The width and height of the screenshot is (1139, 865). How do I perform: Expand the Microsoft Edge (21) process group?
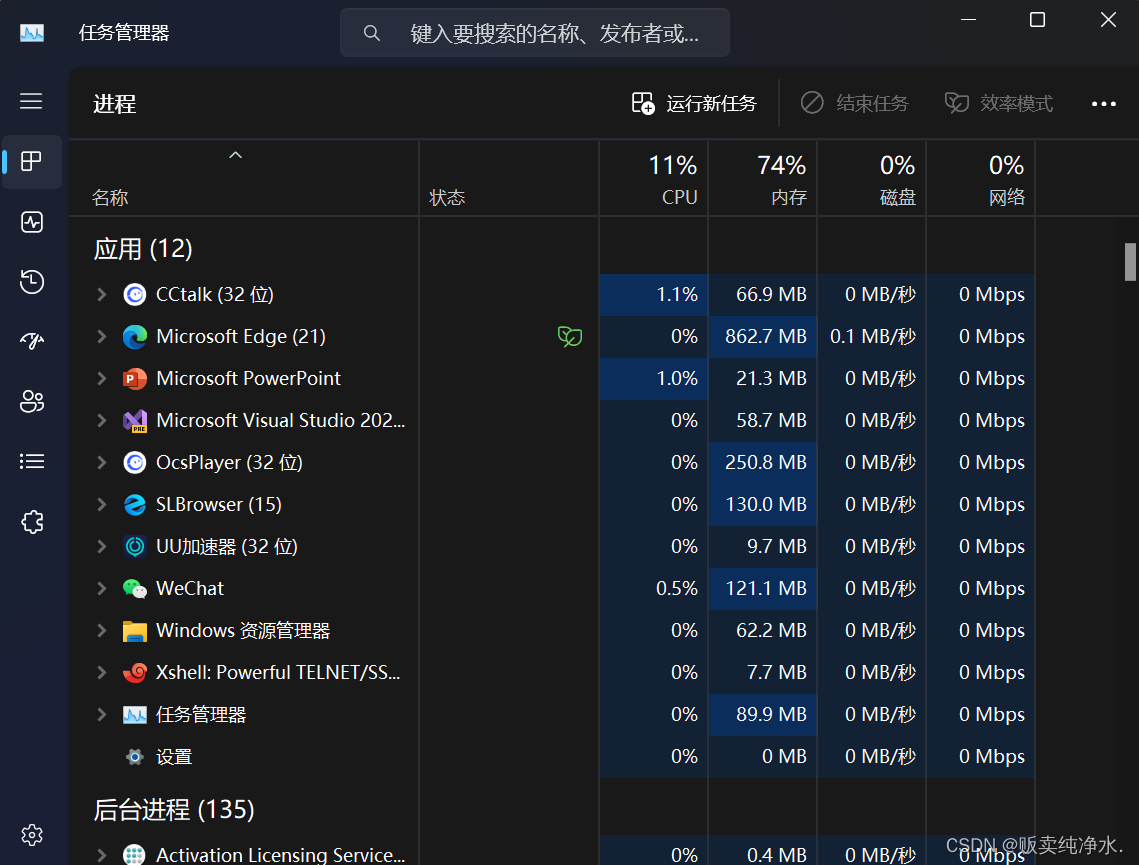click(x=102, y=337)
